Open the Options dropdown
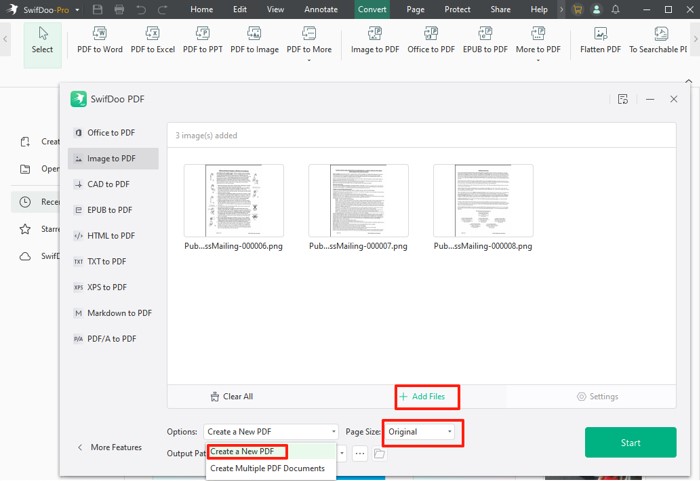 click(271, 431)
